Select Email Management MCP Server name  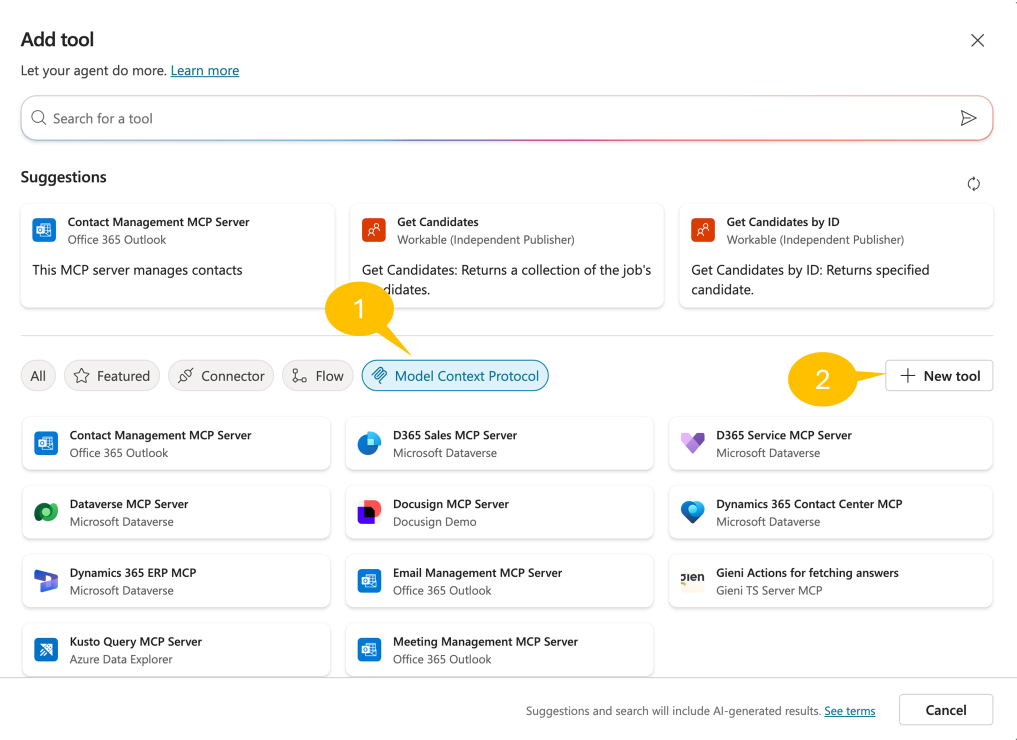[x=477, y=573]
